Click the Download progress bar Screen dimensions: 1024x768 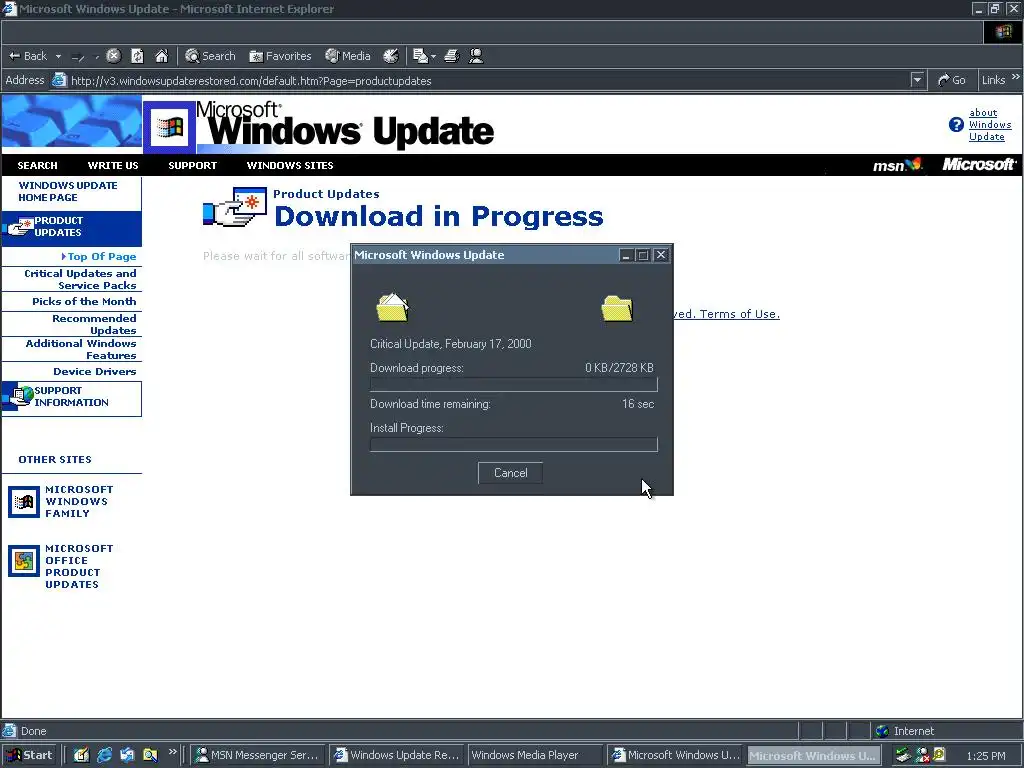tap(514, 385)
